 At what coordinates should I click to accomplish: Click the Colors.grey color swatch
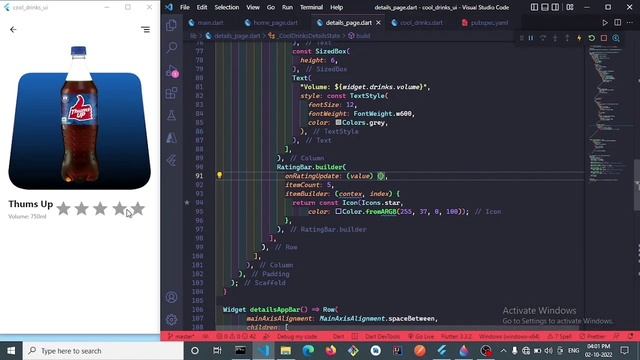tap(338, 122)
